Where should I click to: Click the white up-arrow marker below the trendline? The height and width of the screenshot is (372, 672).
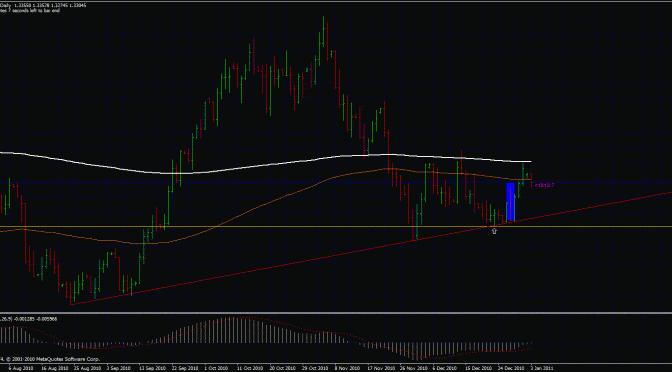(494, 231)
